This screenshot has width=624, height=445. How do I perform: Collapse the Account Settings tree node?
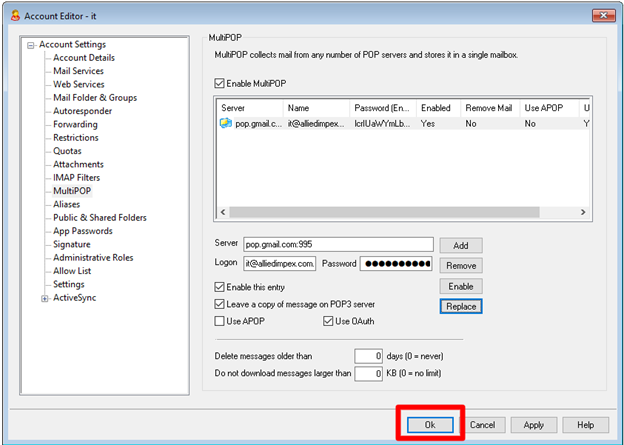(x=31, y=45)
